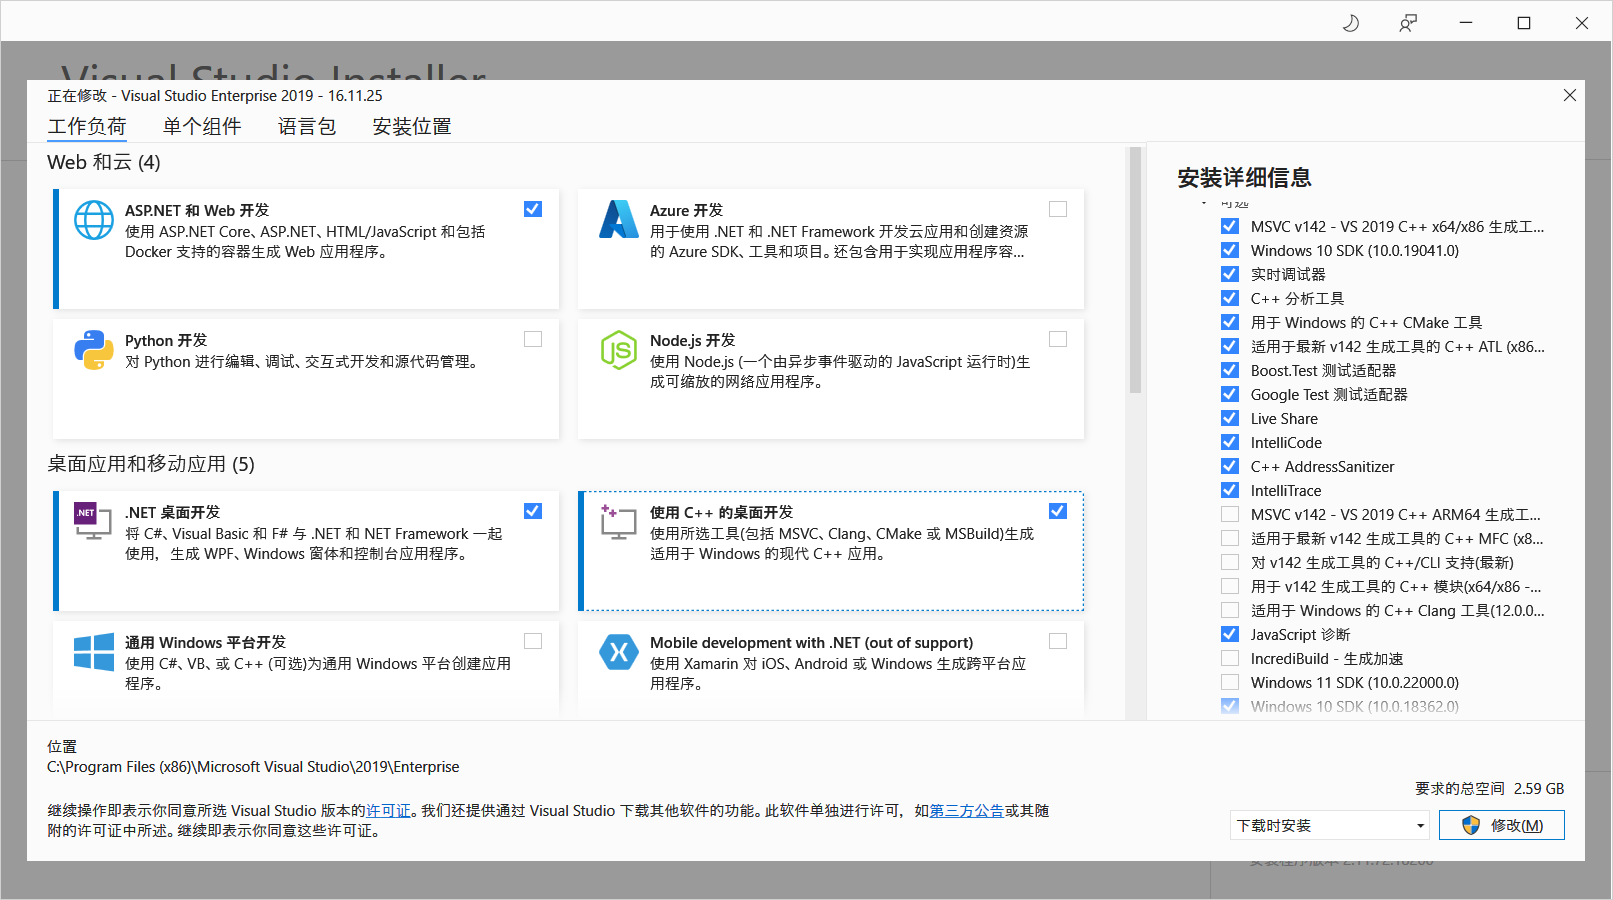Open the 许可证 license link
This screenshot has height=900, width=1613.
(388, 811)
